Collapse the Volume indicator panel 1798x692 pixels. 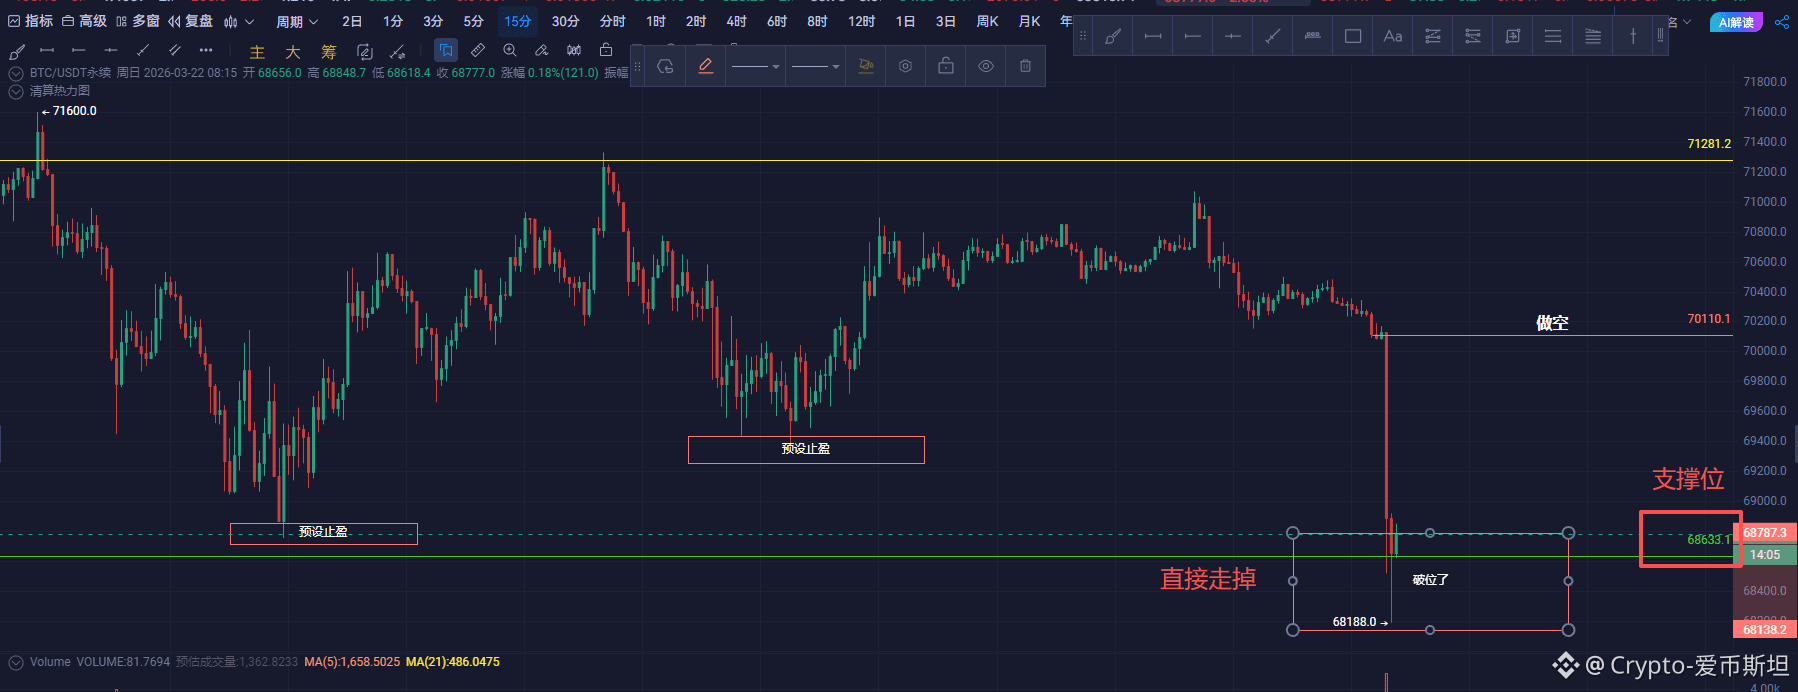click(x=16, y=662)
